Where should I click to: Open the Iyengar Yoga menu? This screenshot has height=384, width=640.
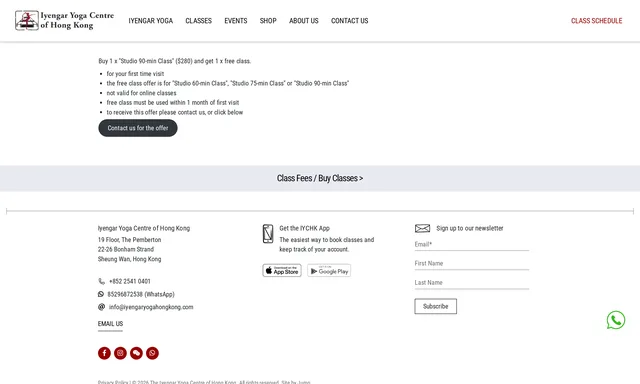pos(151,21)
